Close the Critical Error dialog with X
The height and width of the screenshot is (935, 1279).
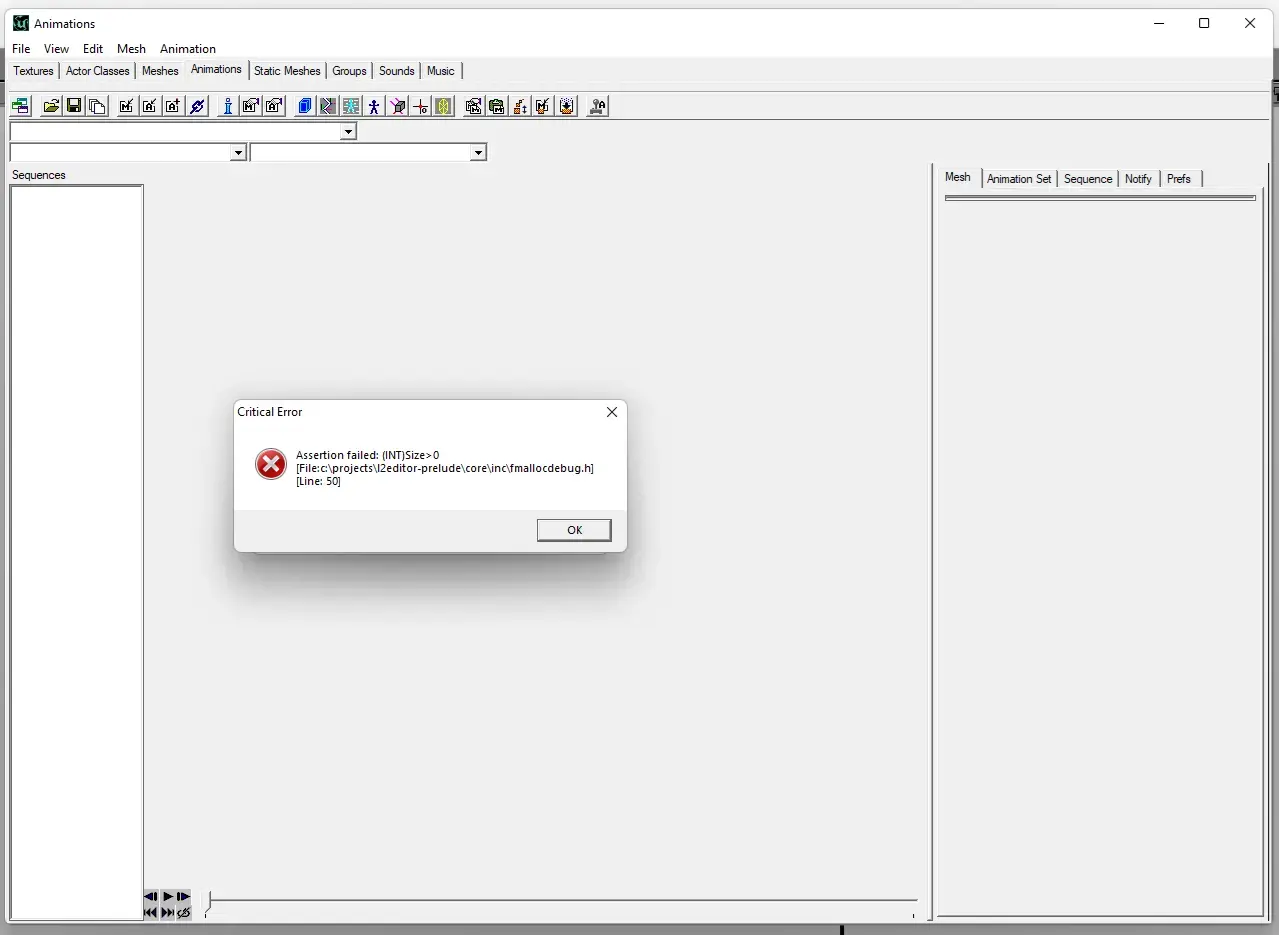click(x=612, y=412)
